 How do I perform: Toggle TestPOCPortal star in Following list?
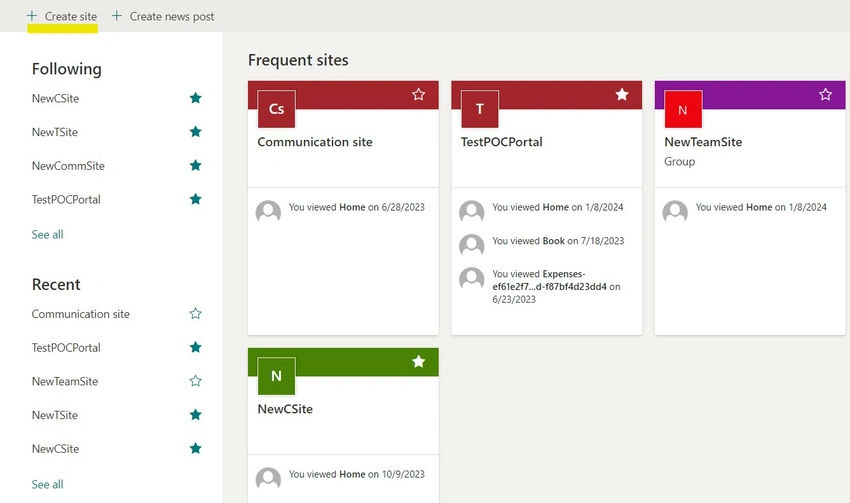(x=195, y=199)
